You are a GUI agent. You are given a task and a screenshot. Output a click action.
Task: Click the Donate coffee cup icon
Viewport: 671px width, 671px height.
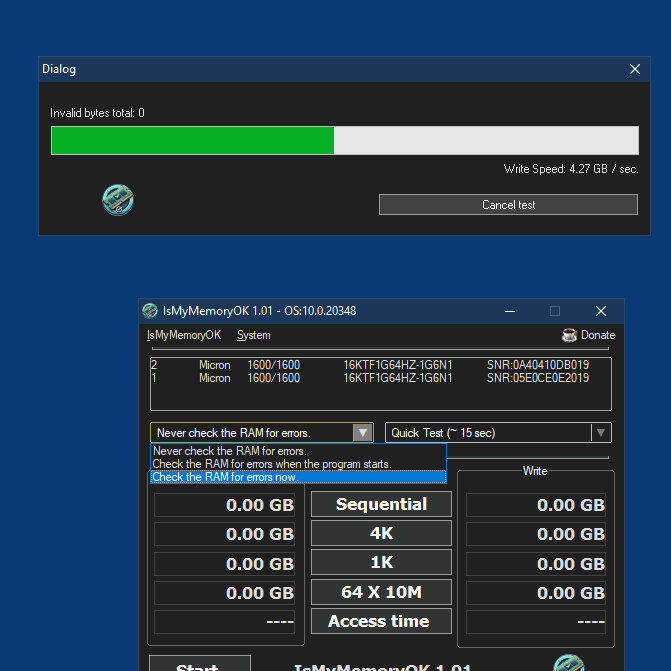click(569, 335)
